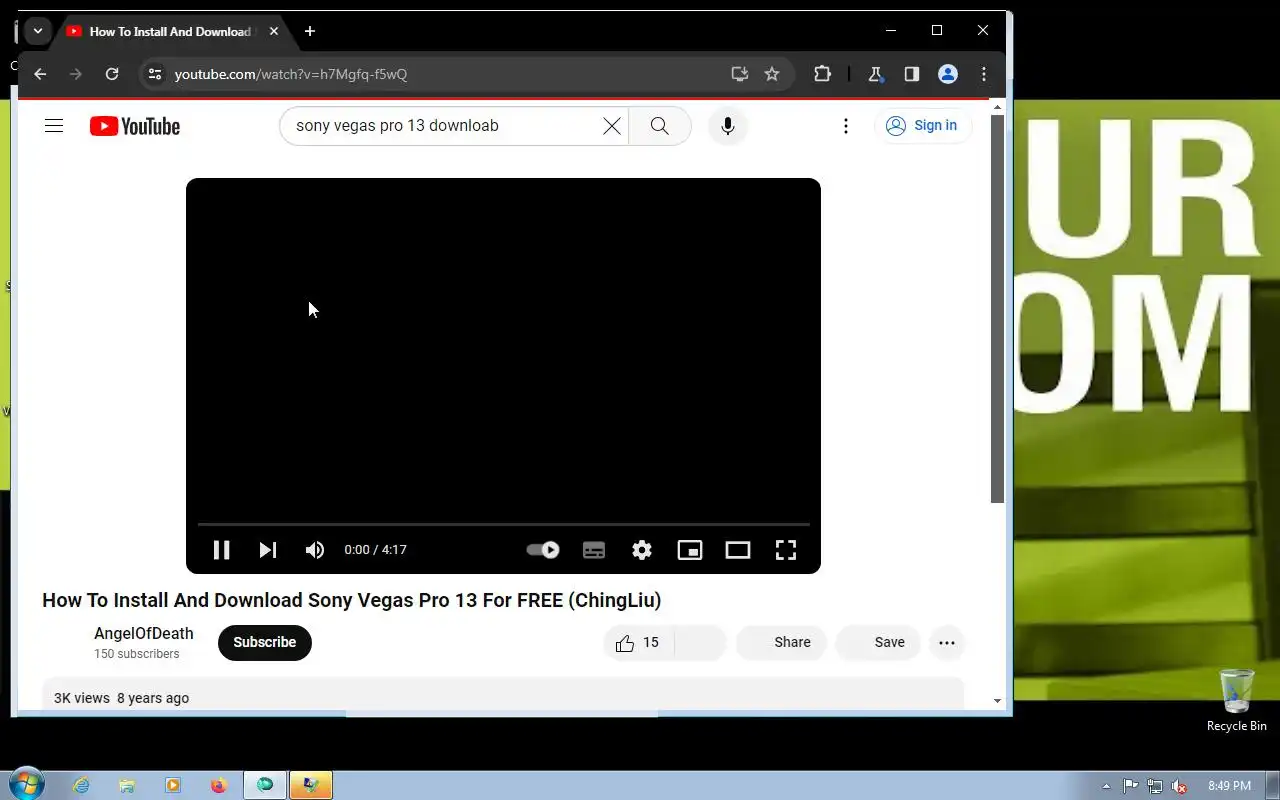
Task: Install app icon in address bar
Action: pyautogui.click(x=740, y=74)
